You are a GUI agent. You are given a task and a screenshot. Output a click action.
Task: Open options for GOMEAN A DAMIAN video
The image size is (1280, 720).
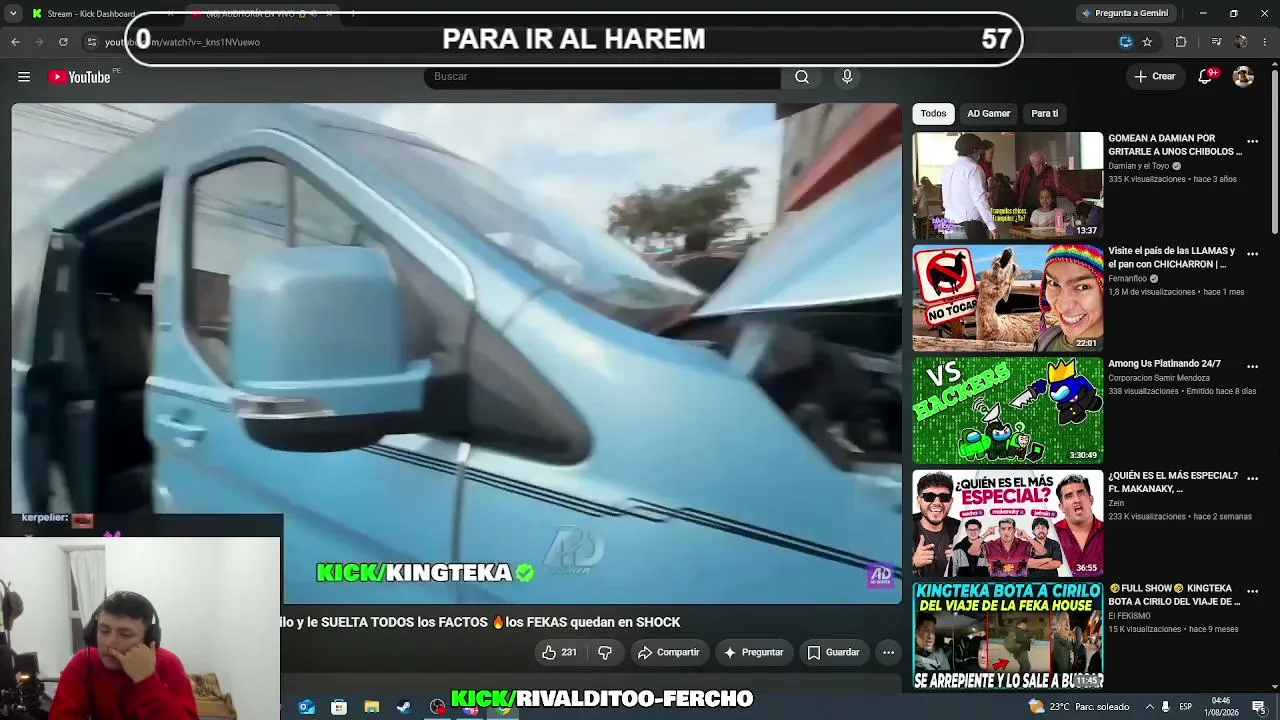coord(1252,141)
